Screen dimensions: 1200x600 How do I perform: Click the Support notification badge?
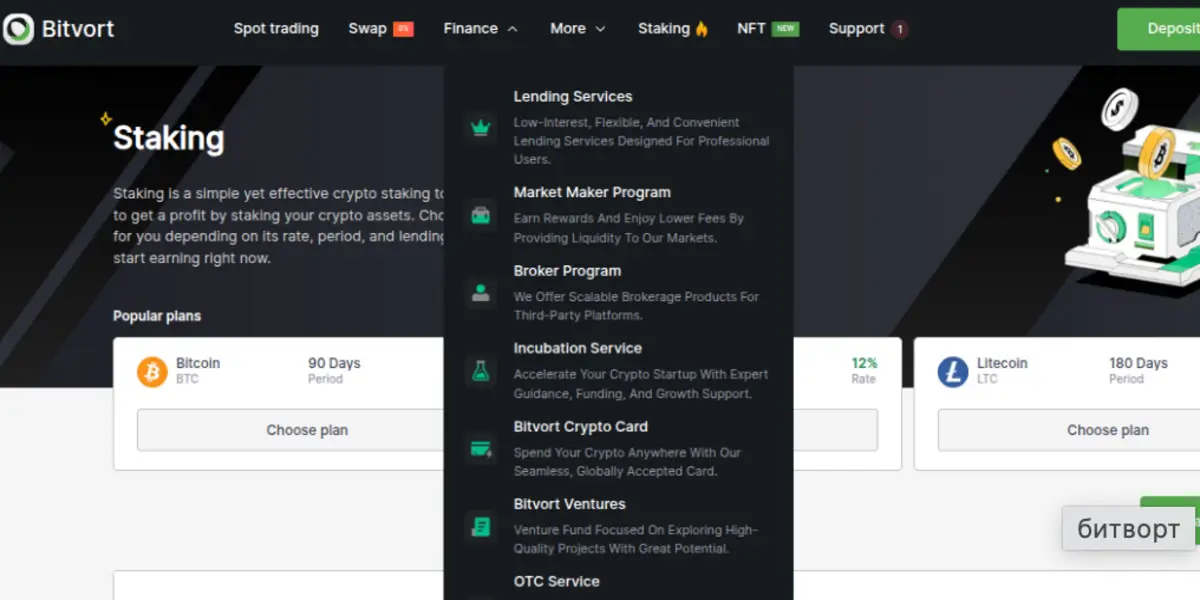pos(899,29)
